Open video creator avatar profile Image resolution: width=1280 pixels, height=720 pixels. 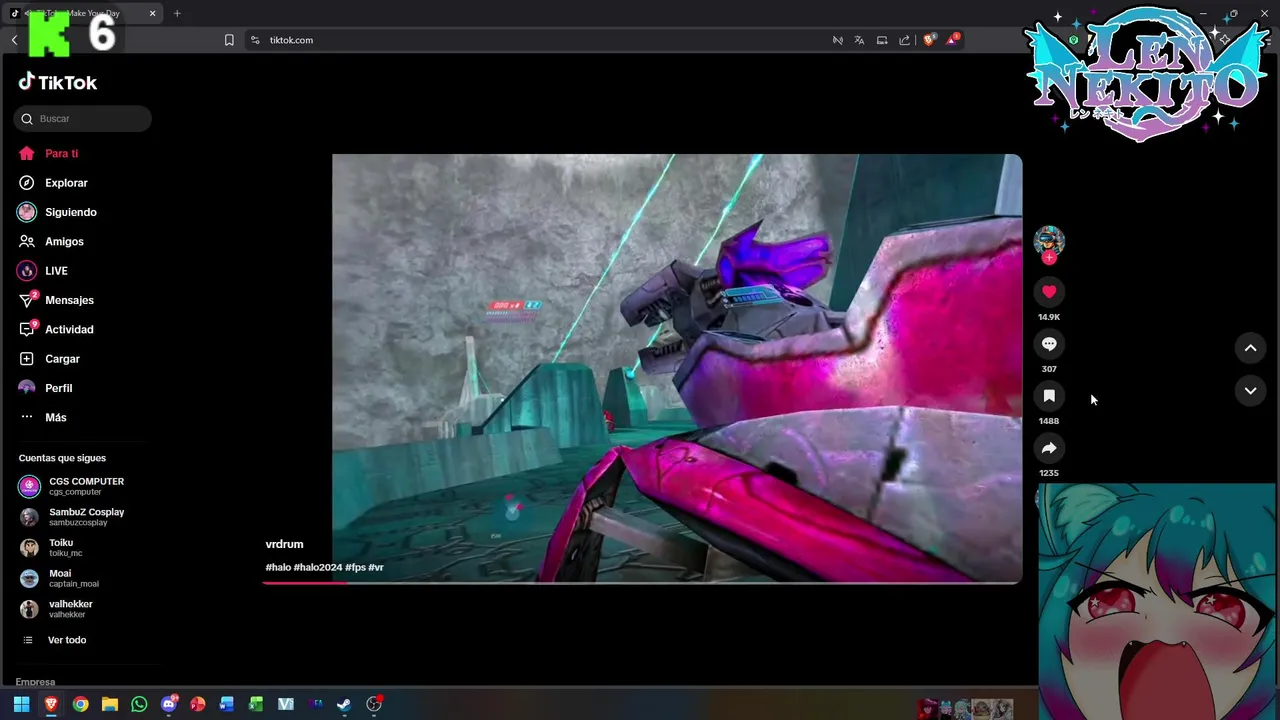[x=1049, y=240]
